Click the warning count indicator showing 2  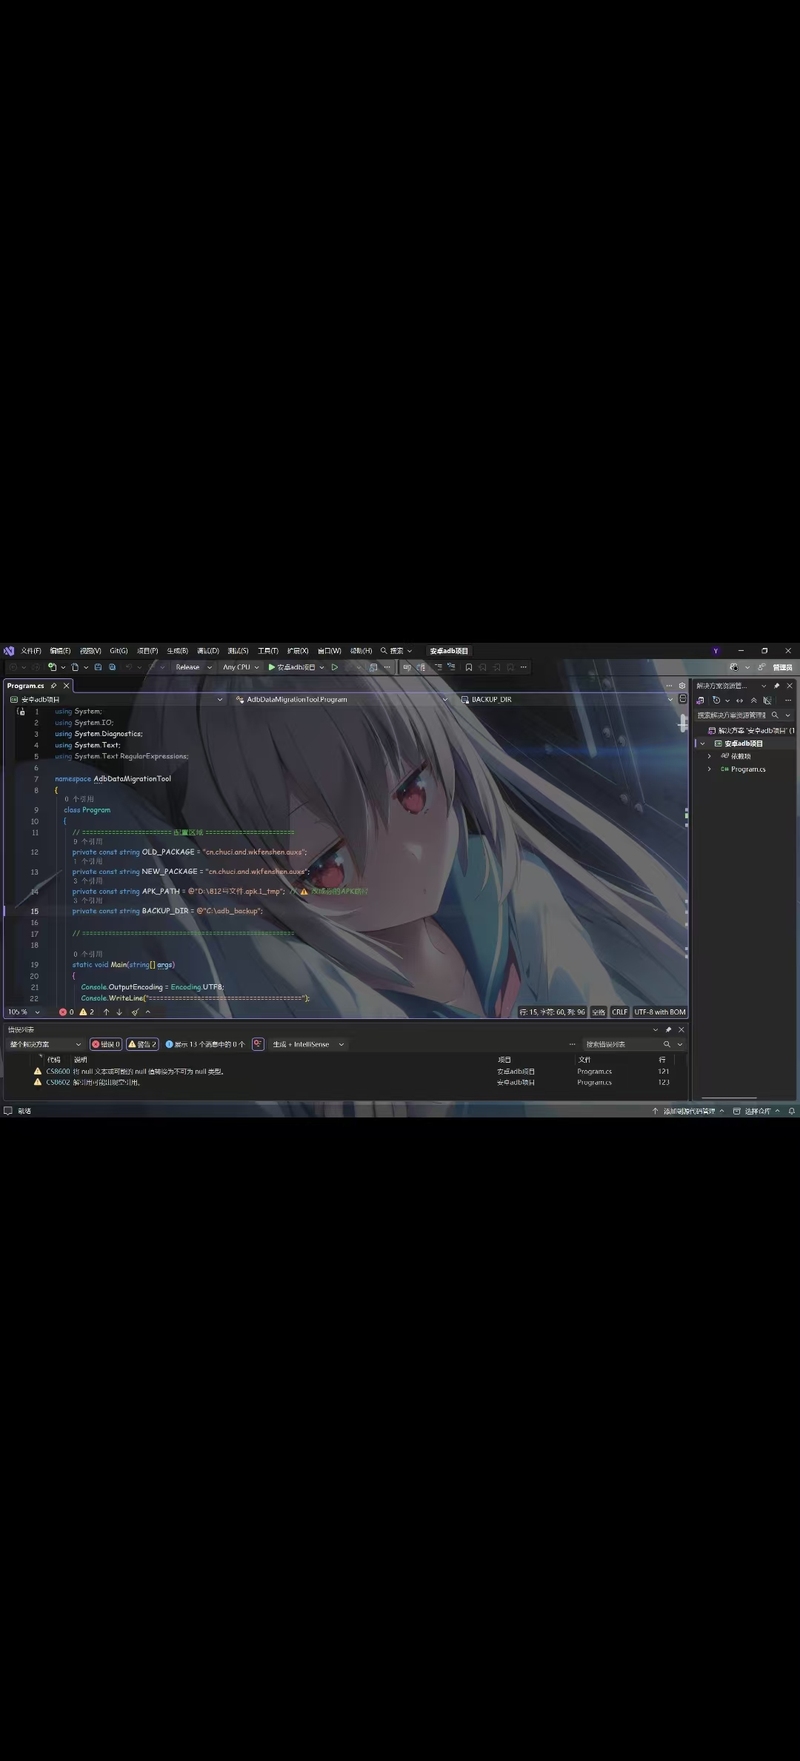(x=87, y=1012)
